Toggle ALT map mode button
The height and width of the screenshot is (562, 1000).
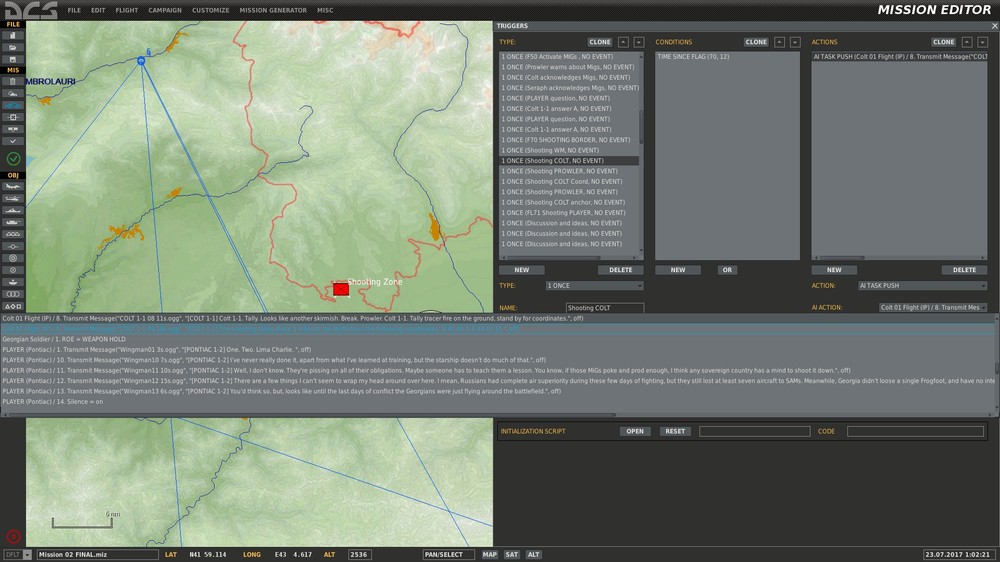(534, 554)
